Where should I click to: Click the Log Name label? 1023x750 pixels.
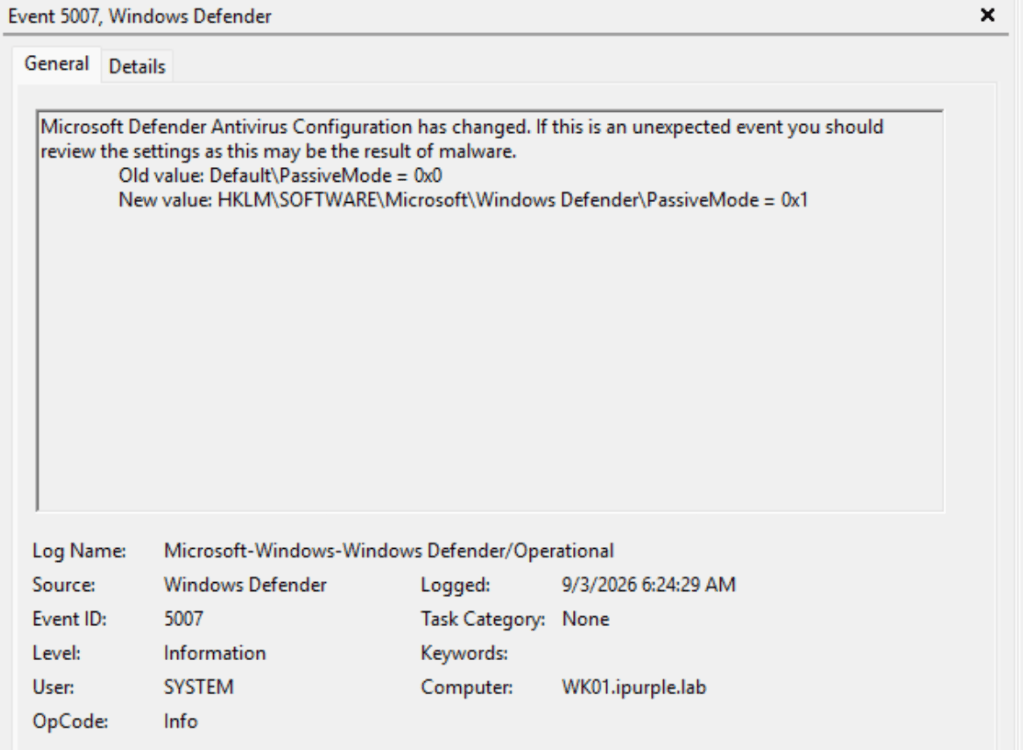79,550
